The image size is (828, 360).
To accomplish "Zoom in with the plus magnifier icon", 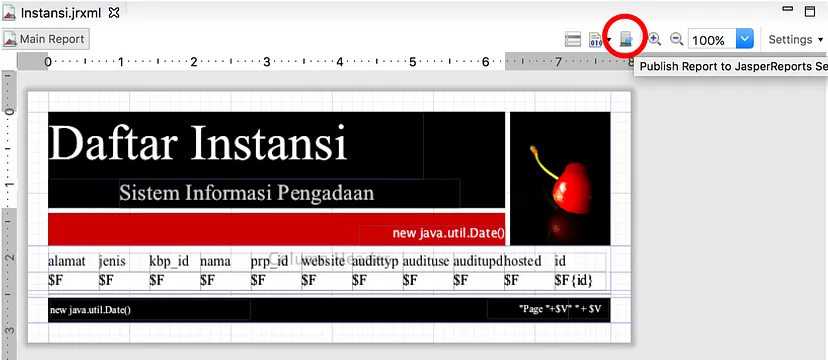I will pyautogui.click(x=654, y=39).
